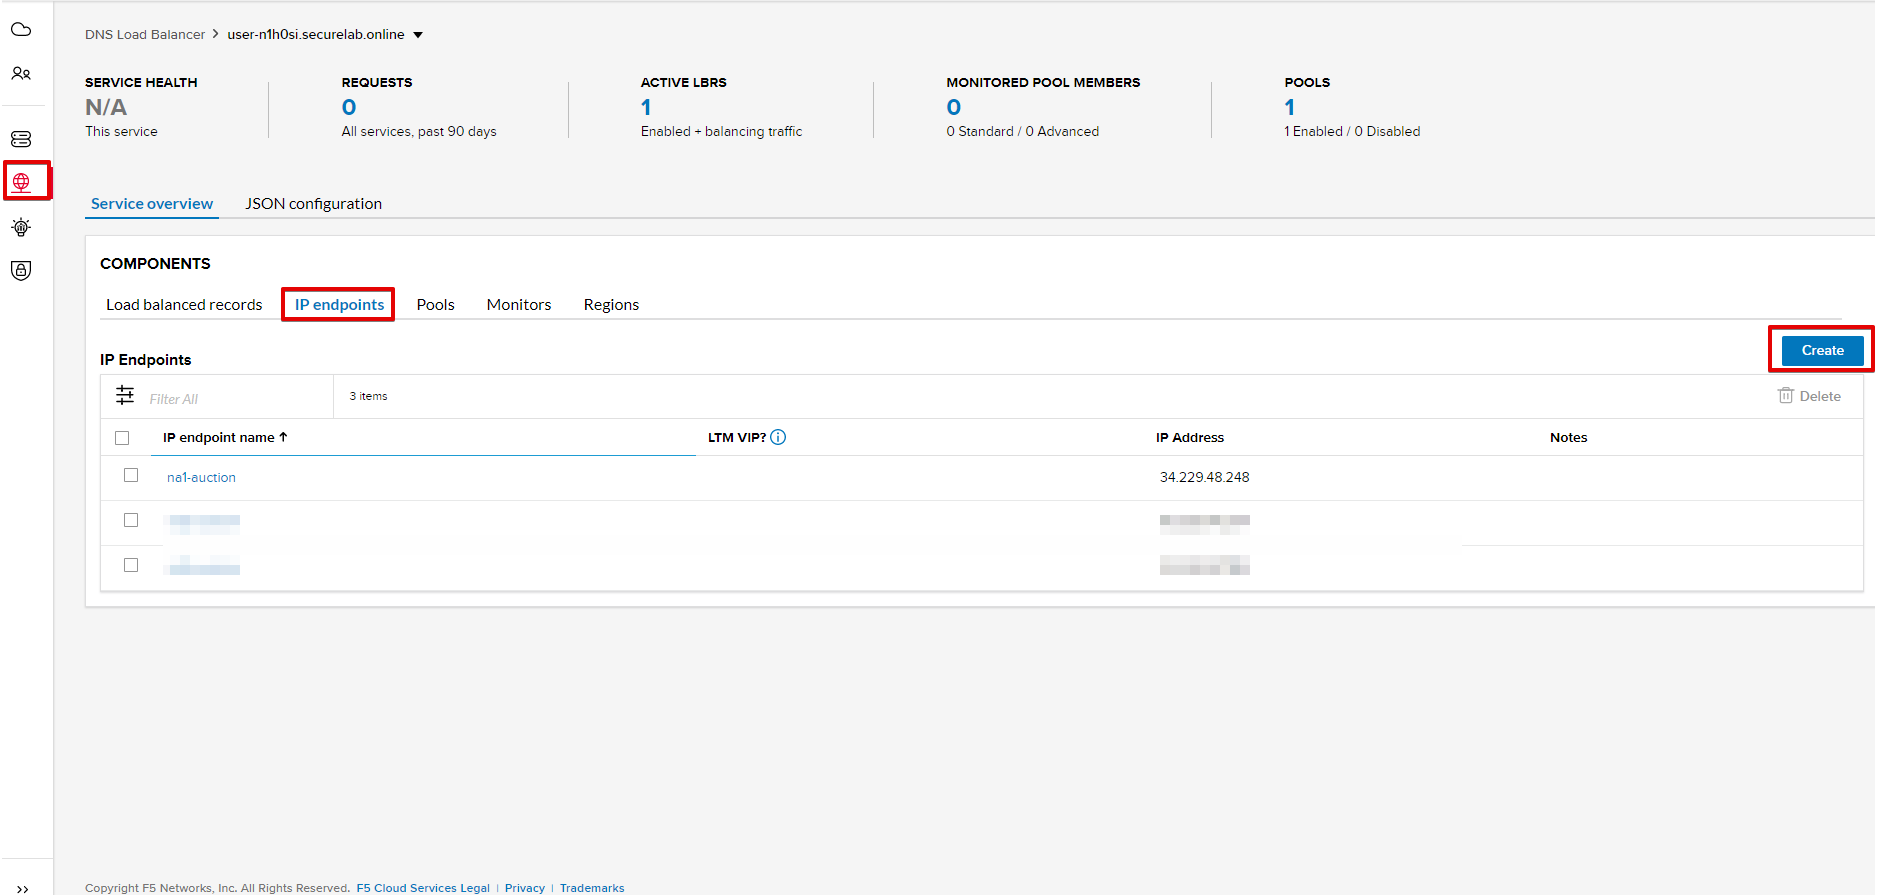The height and width of the screenshot is (895, 1880).
Task: Open the Trademarks footer link
Action: 592,888
